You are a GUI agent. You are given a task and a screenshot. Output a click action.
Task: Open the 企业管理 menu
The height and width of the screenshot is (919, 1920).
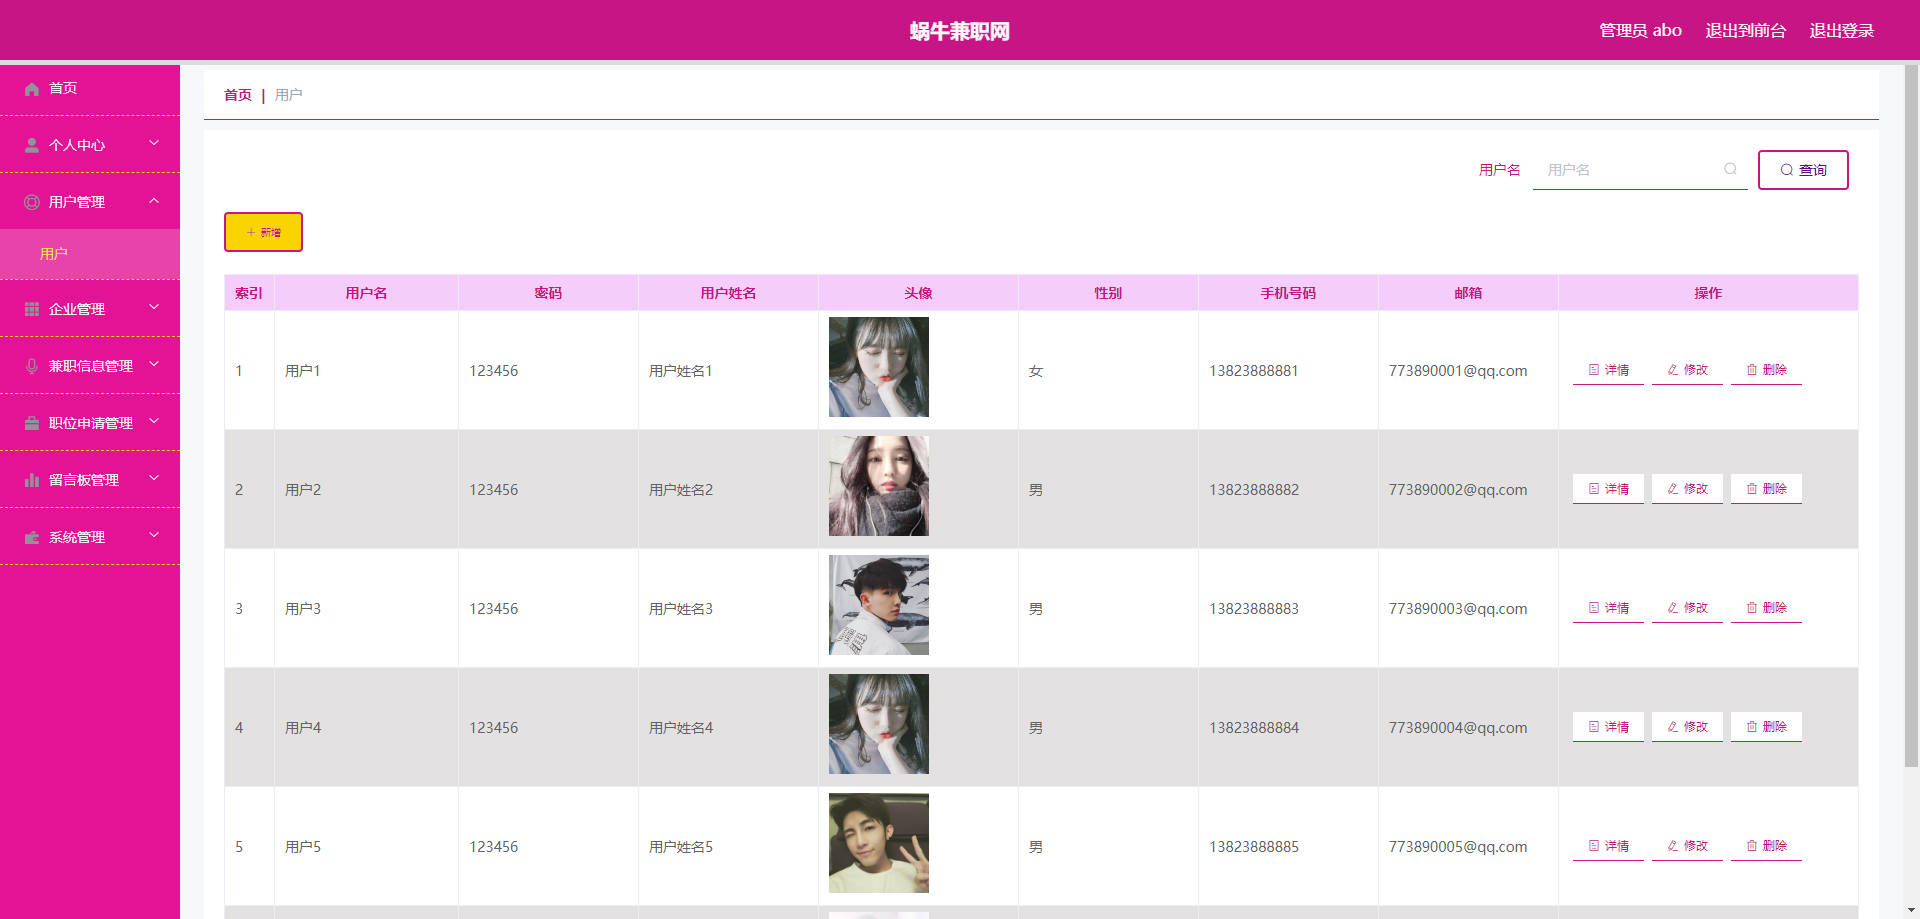90,309
